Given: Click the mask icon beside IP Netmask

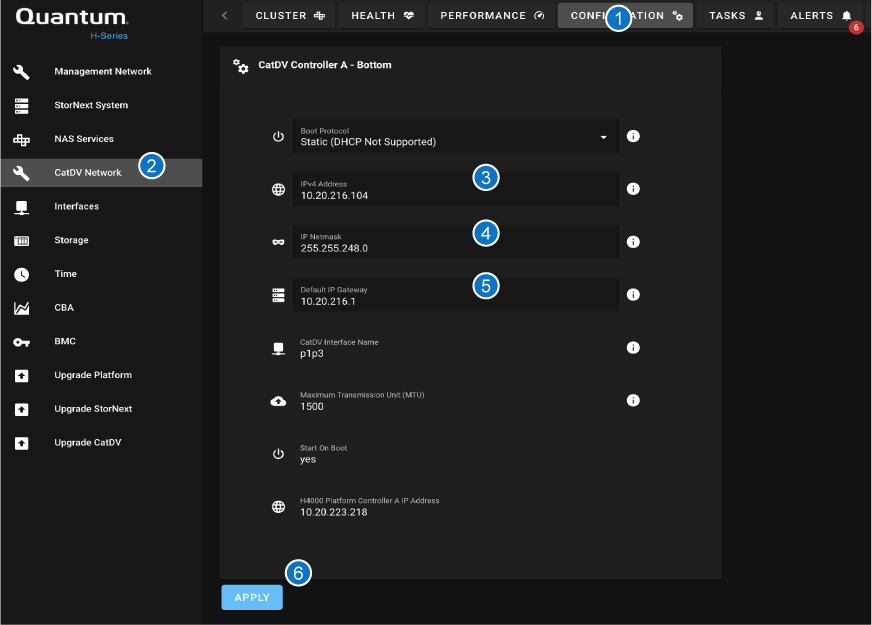Looking at the screenshot, I should click(x=278, y=242).
